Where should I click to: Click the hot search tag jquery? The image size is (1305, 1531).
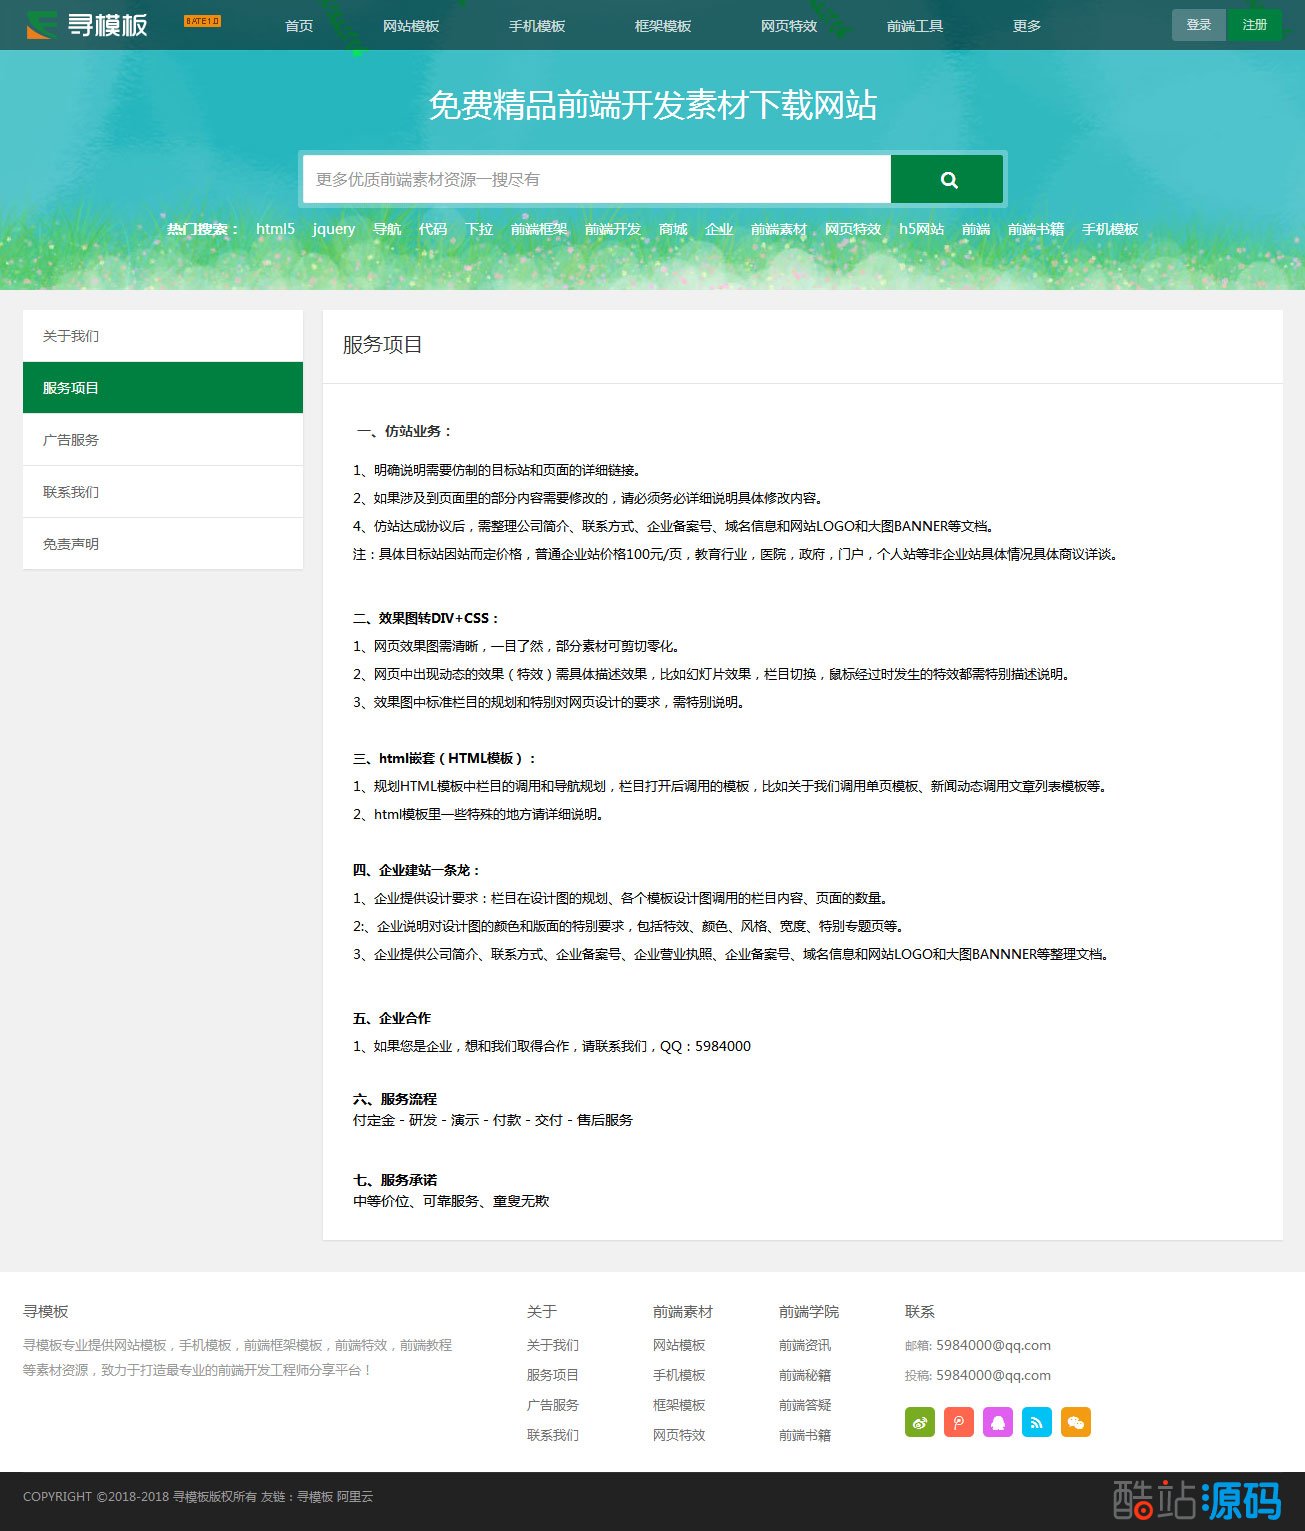click(x=333, y=229)
